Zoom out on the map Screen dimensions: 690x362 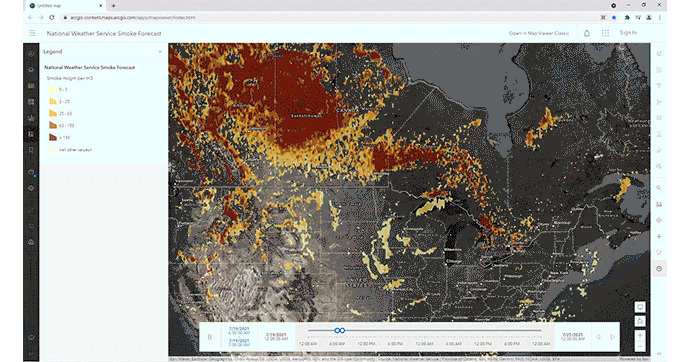(x=640, y=347)
